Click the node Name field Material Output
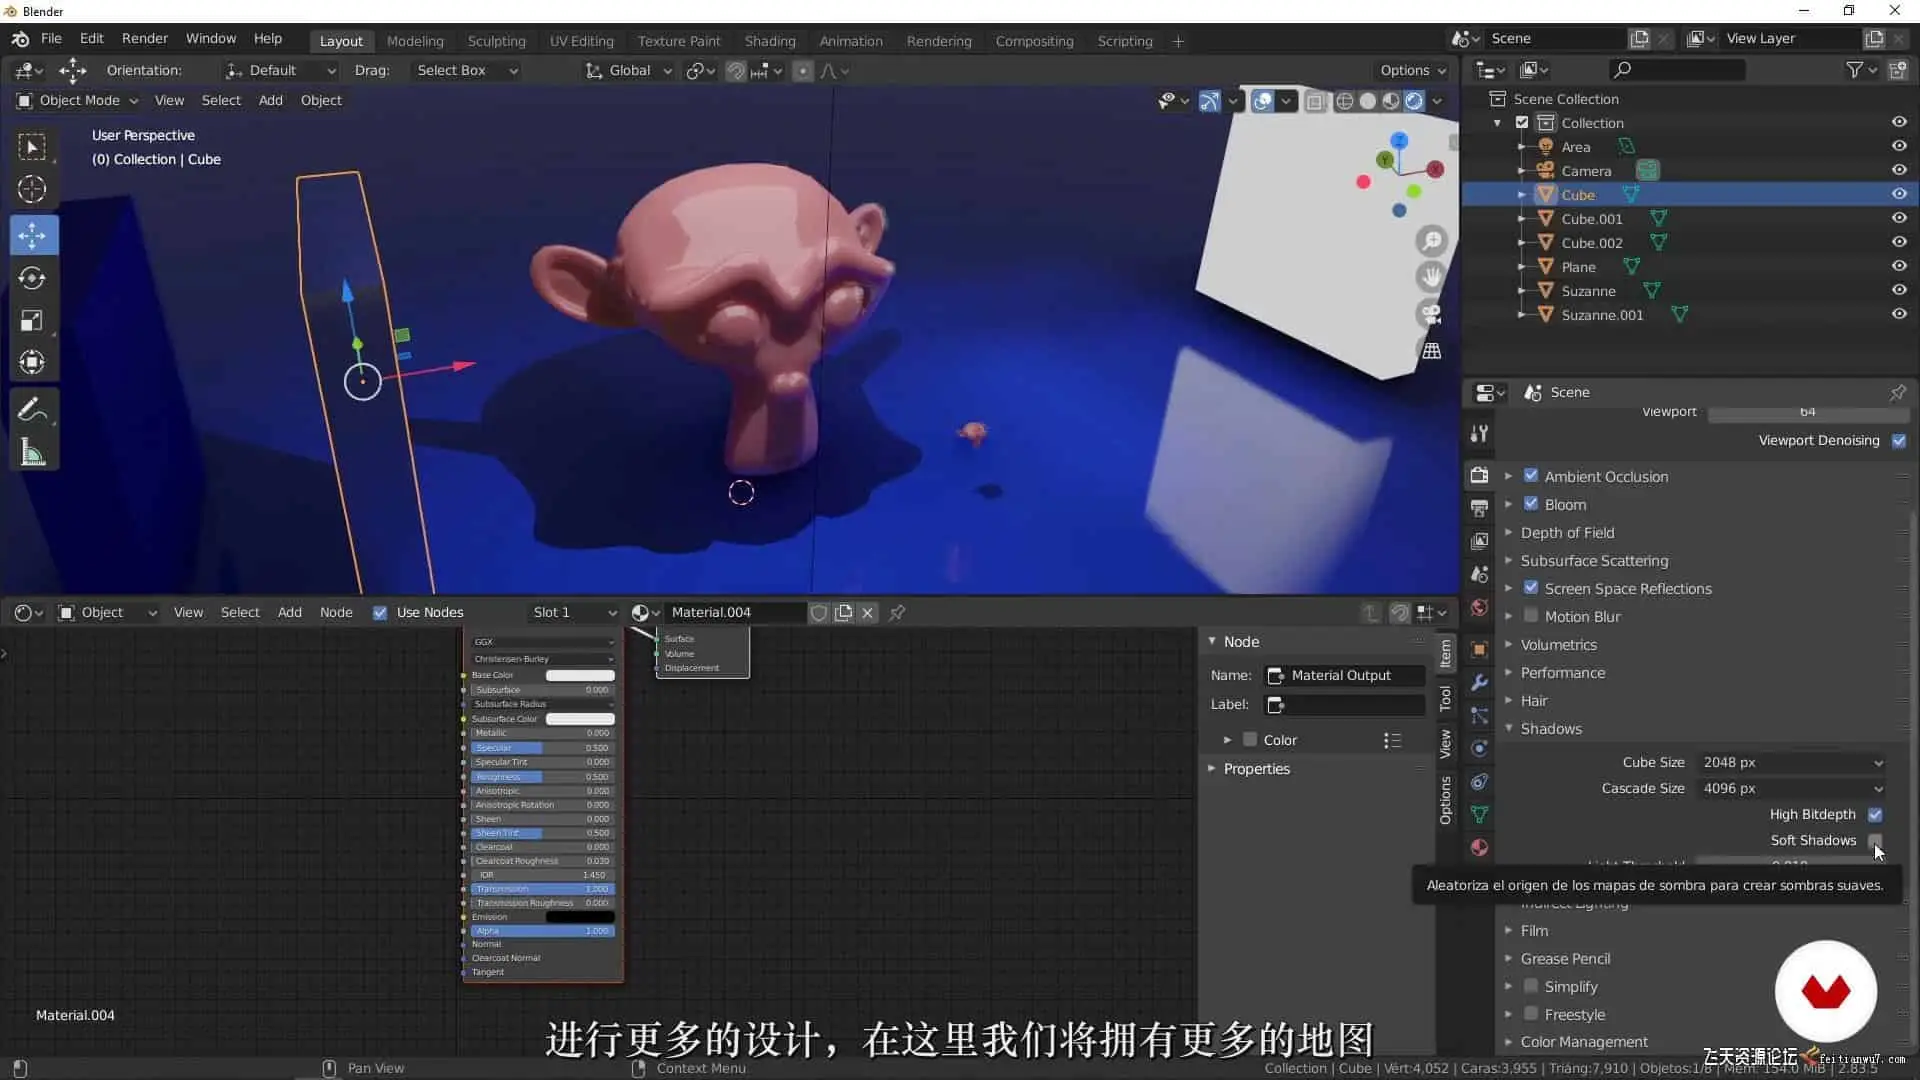The width and height of the screenshot is (1920, 1080). point(1344,675)
